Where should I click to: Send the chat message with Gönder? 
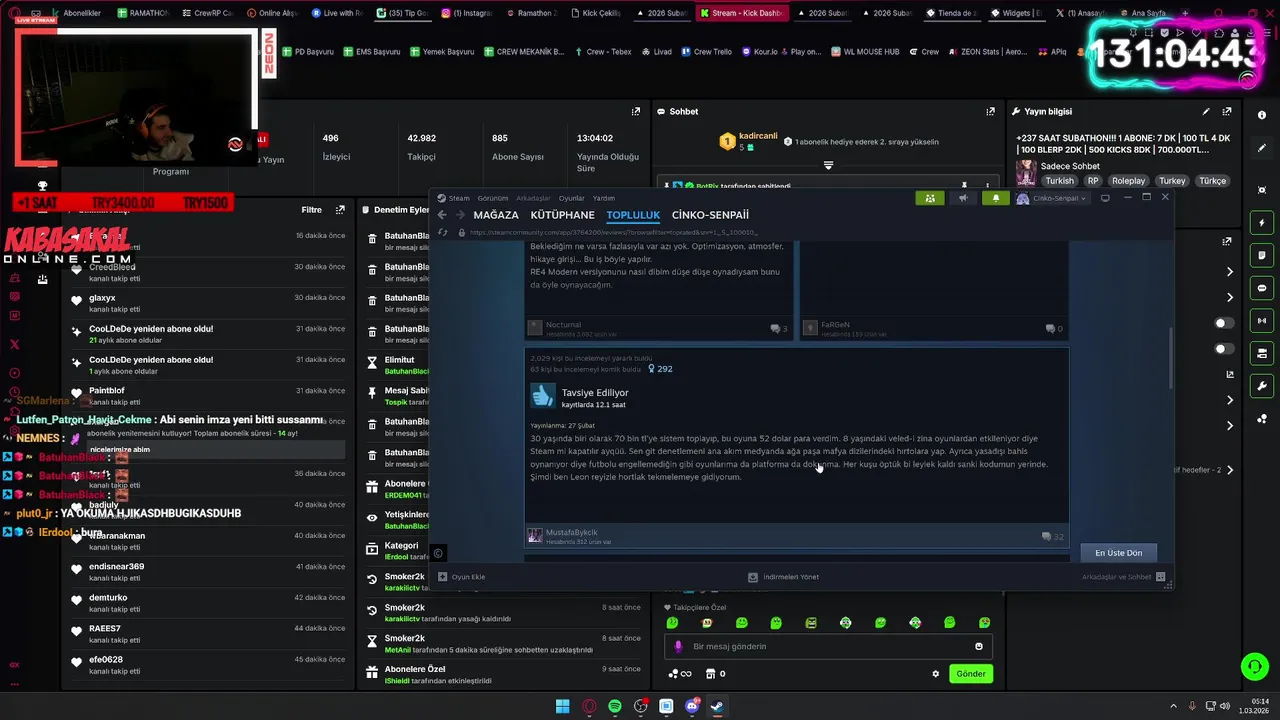[x=971, y=674]
